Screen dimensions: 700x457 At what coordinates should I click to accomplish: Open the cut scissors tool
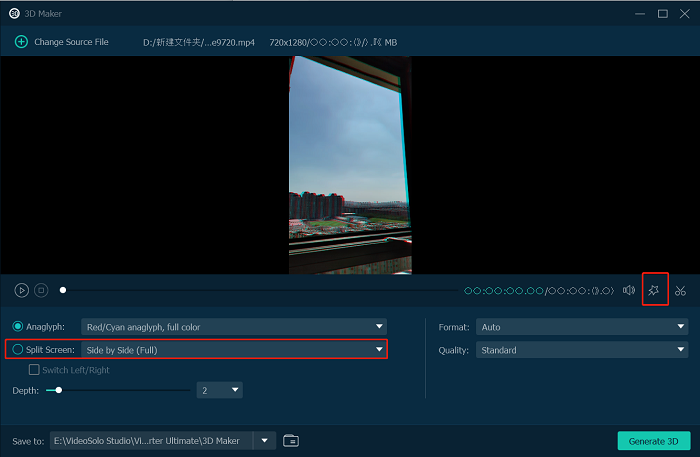[680, 291]
